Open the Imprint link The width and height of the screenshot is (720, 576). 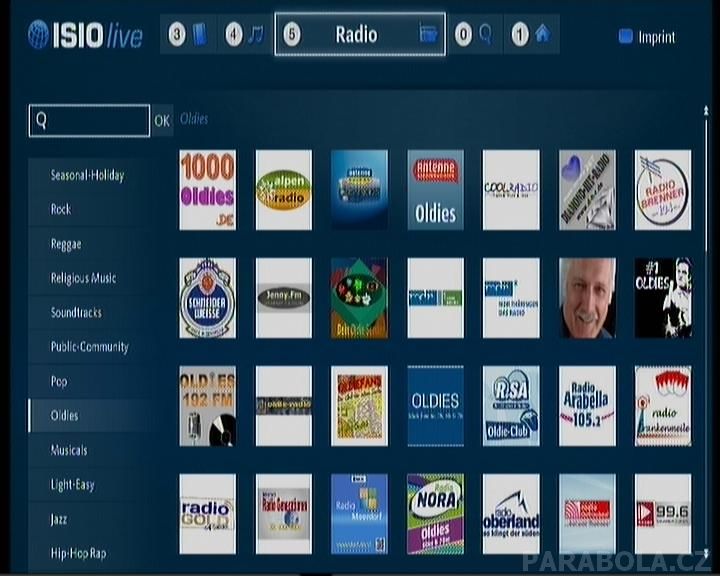click(x=647, y=37)
